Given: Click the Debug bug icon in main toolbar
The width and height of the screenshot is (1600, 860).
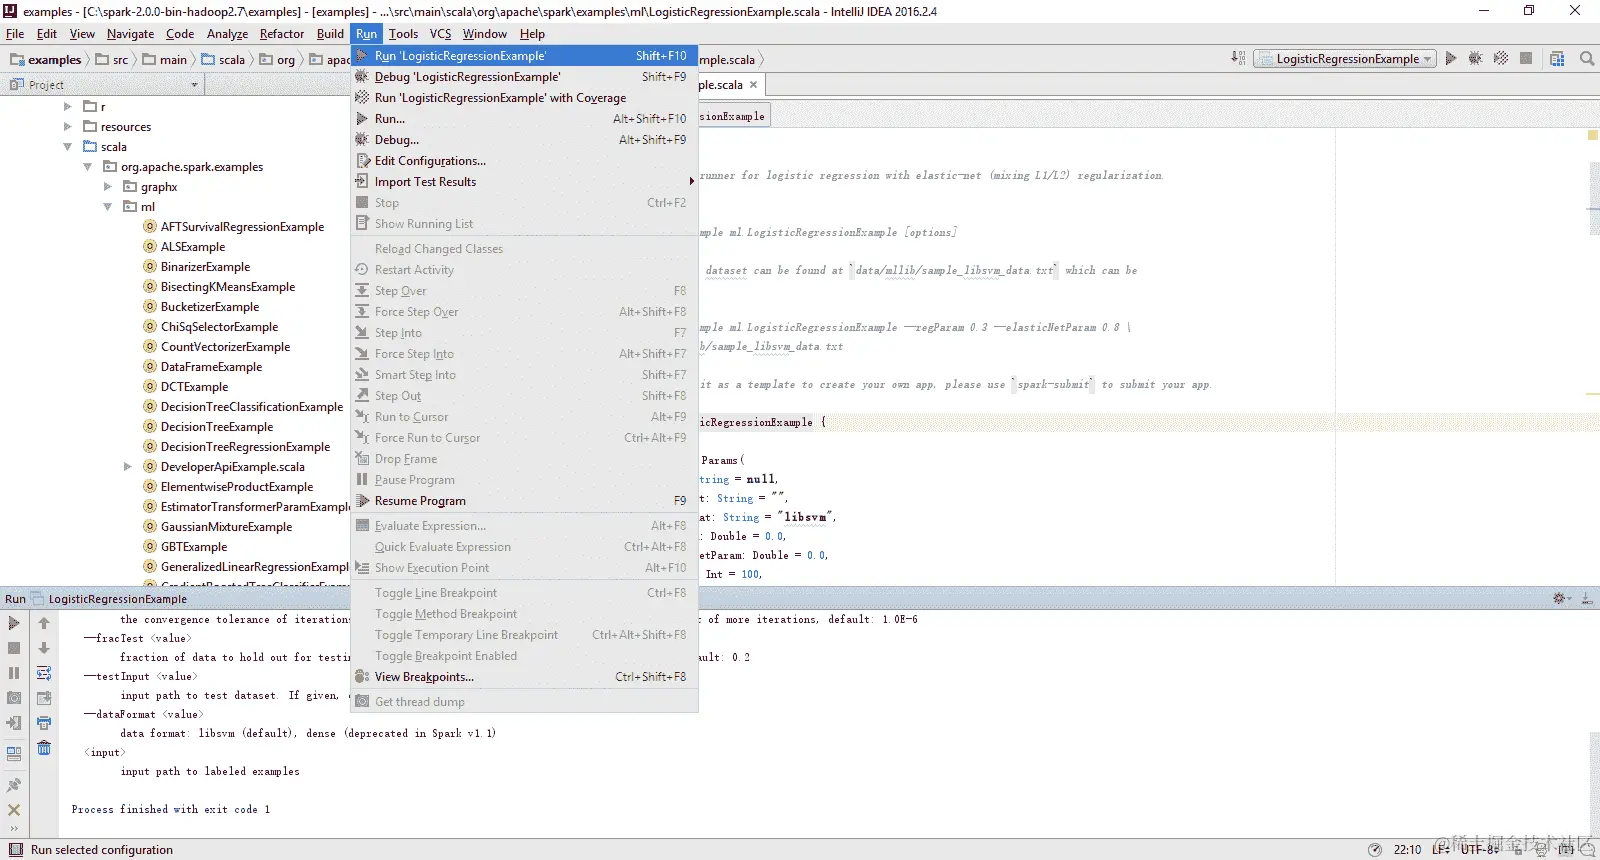Looking at the screenshot, I should [x=1475, y=59].
